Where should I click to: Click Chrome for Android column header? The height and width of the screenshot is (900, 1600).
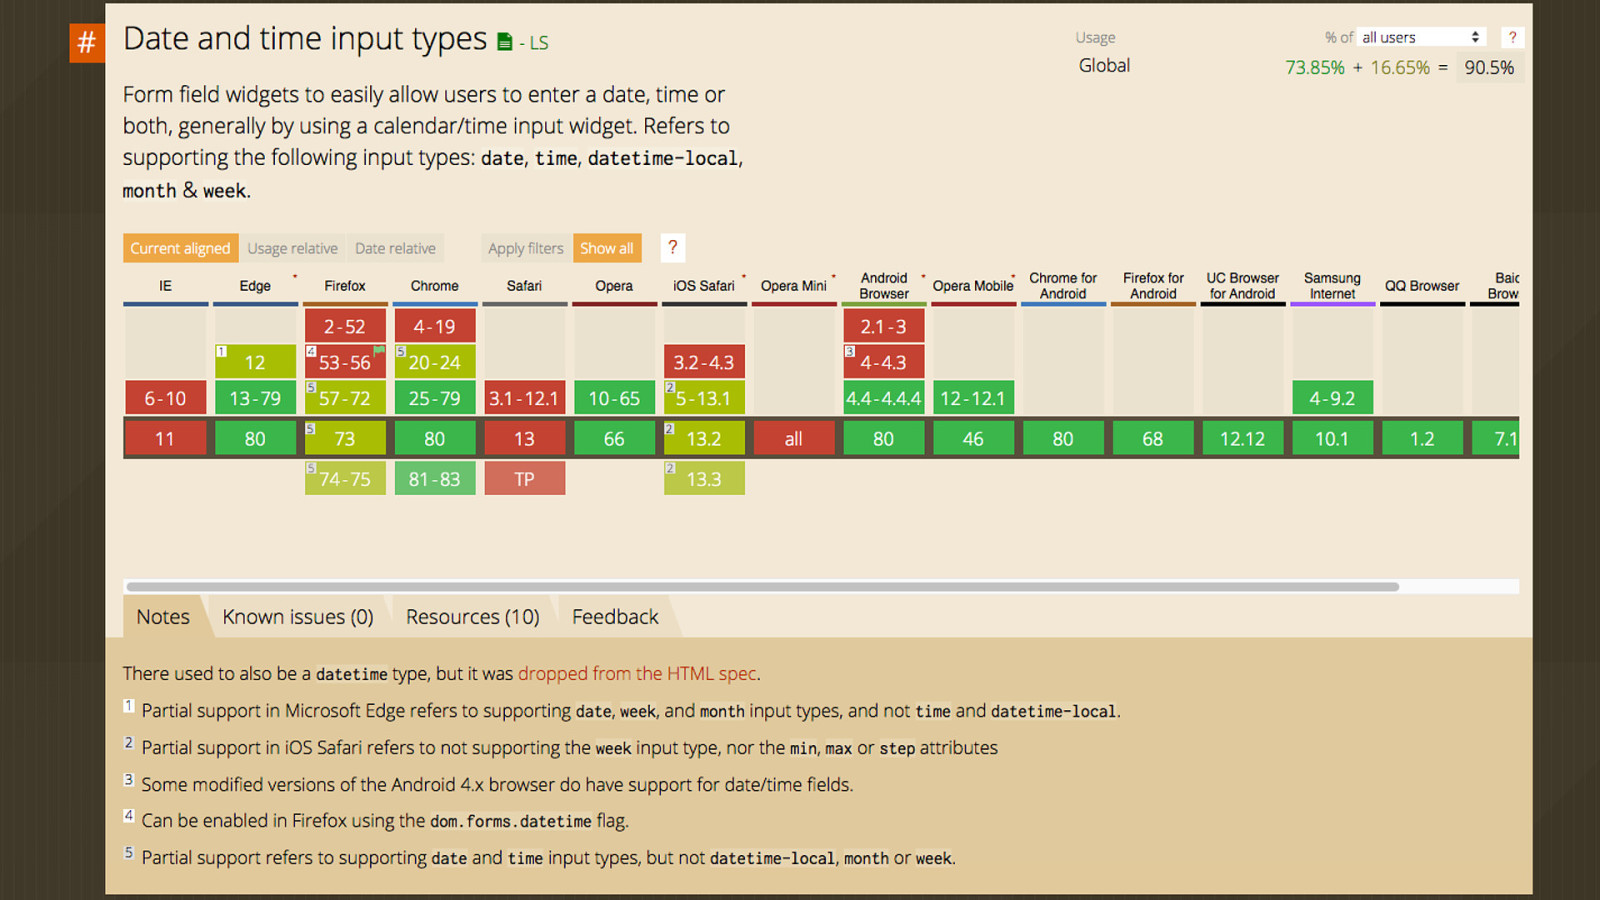(x=1063, y=286)
